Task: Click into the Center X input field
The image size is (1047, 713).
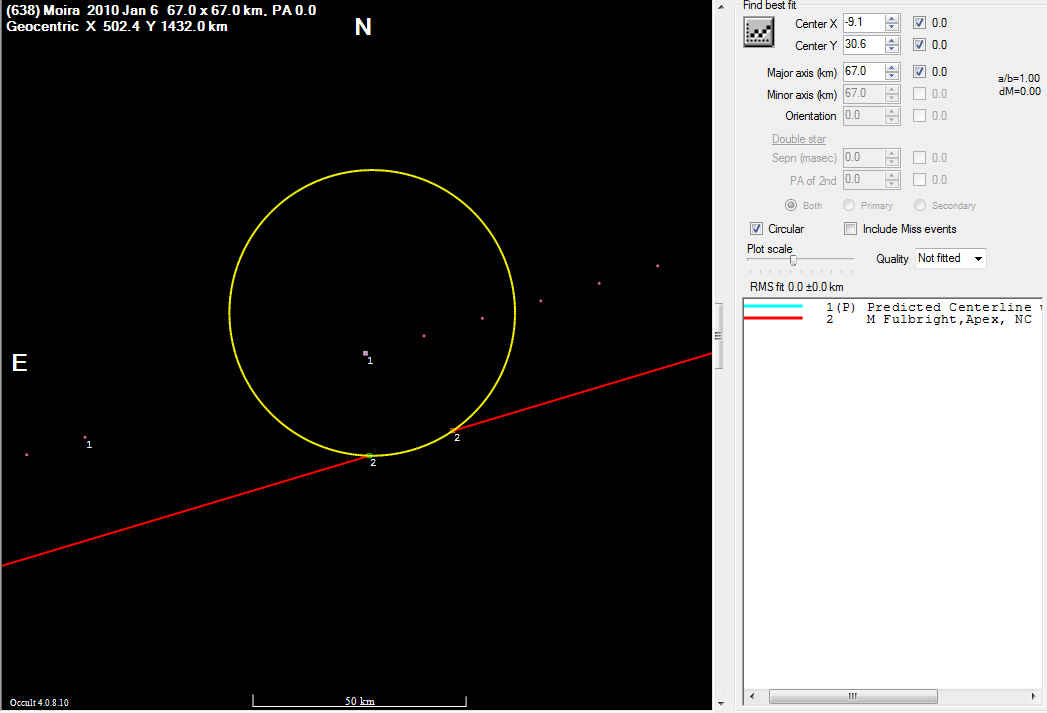Action: pyautogui.click(x=862, y=22)
